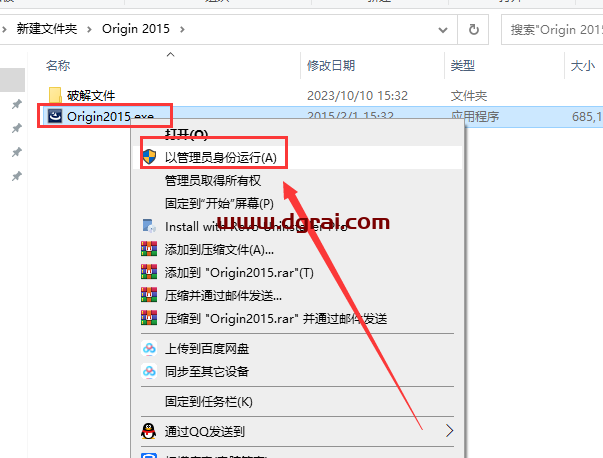Select the 破解文件 folder name
Viewport: 603px width, 458px height.
tap(91, 95)
